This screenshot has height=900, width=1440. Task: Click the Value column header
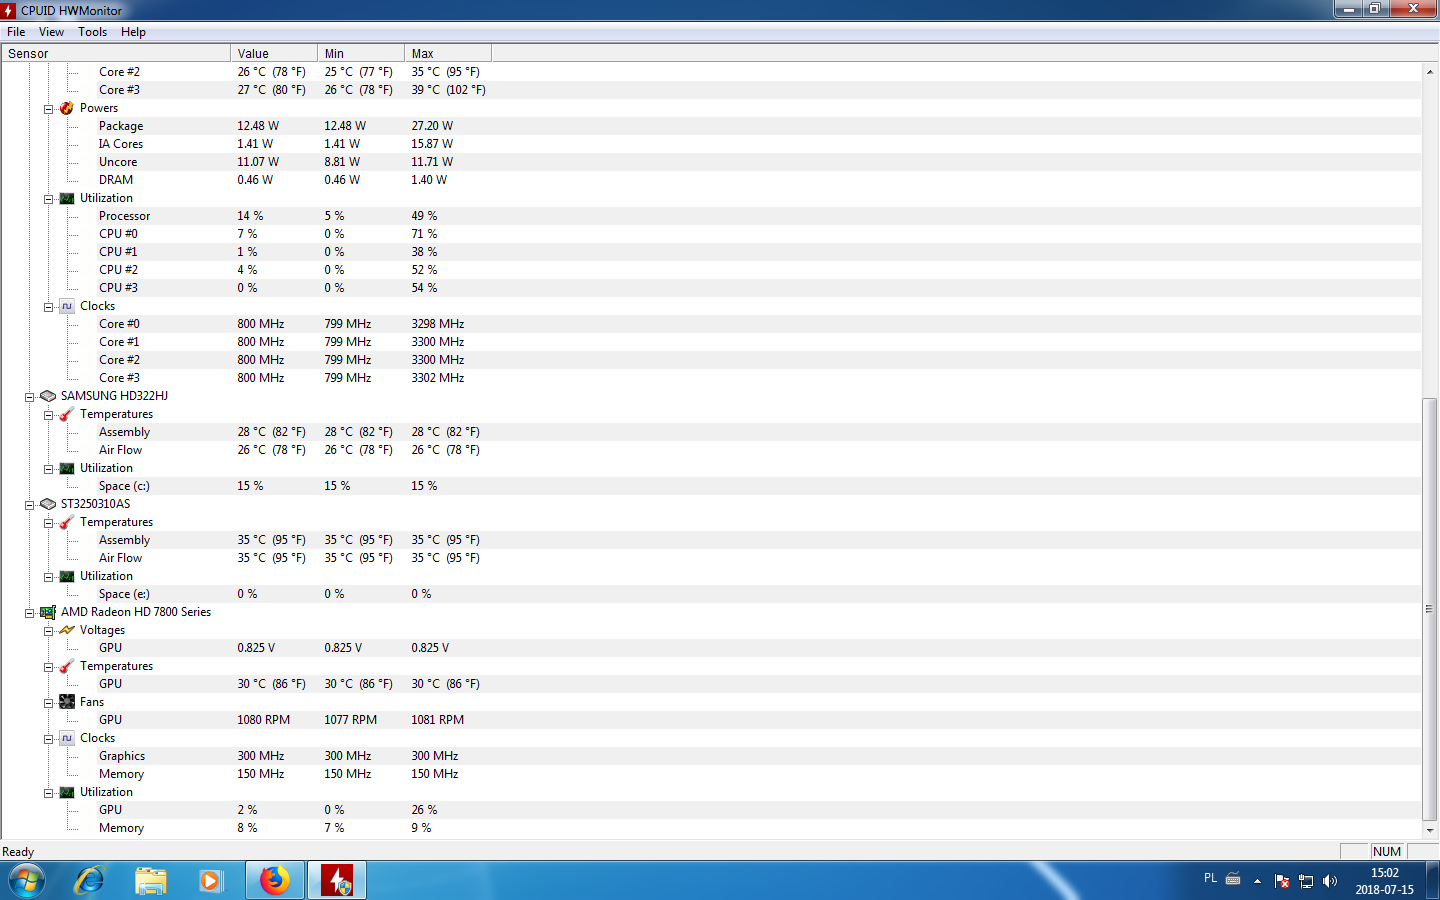click(273, 54)
